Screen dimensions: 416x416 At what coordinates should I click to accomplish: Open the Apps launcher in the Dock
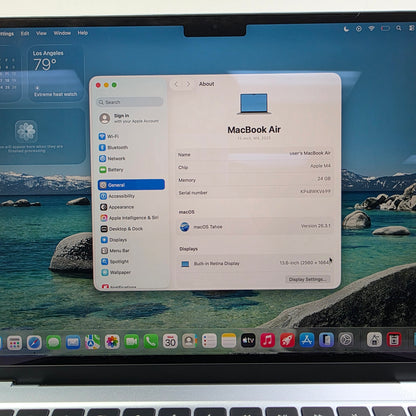point(14,342)
